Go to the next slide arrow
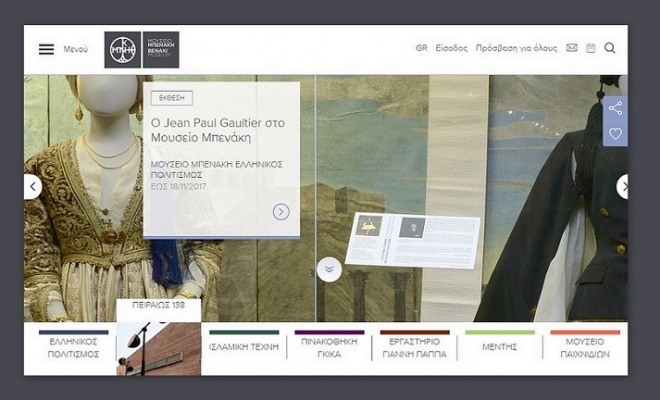The width and height of the screenshot is (660, 400). (623, 187)
